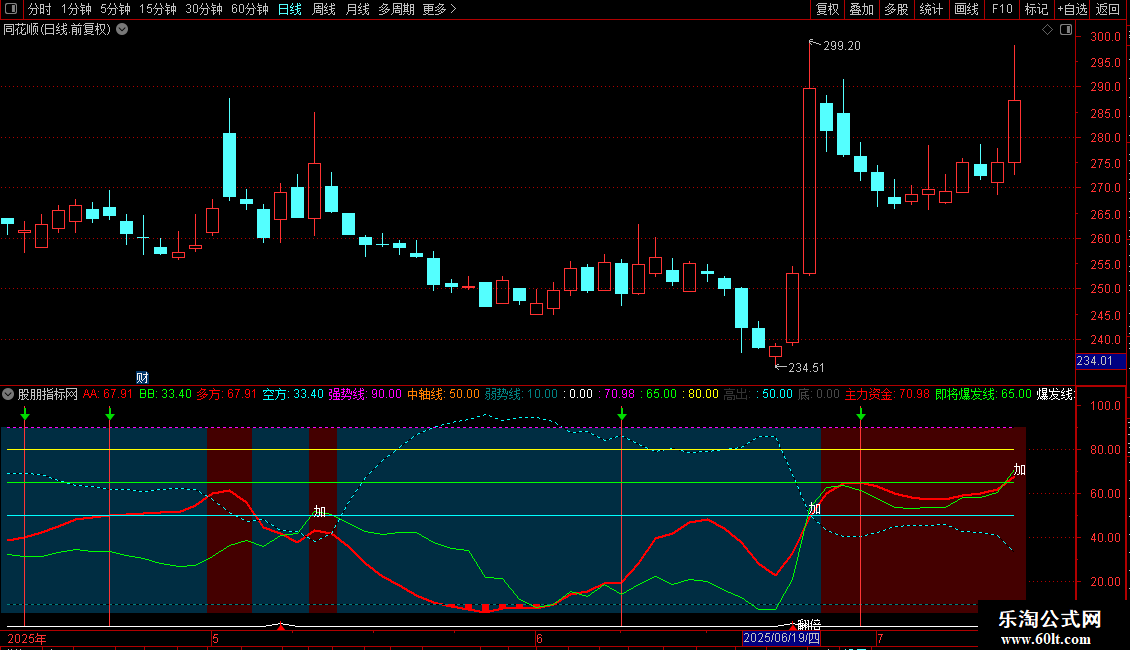Select the 日线 daily tab

point(290,9)
